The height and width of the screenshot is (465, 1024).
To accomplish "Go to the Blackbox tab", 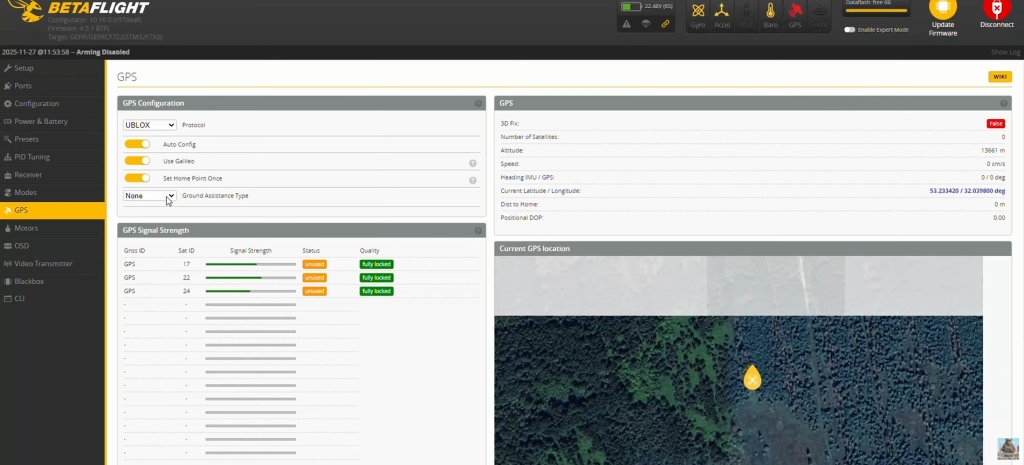I will point(28,281).
